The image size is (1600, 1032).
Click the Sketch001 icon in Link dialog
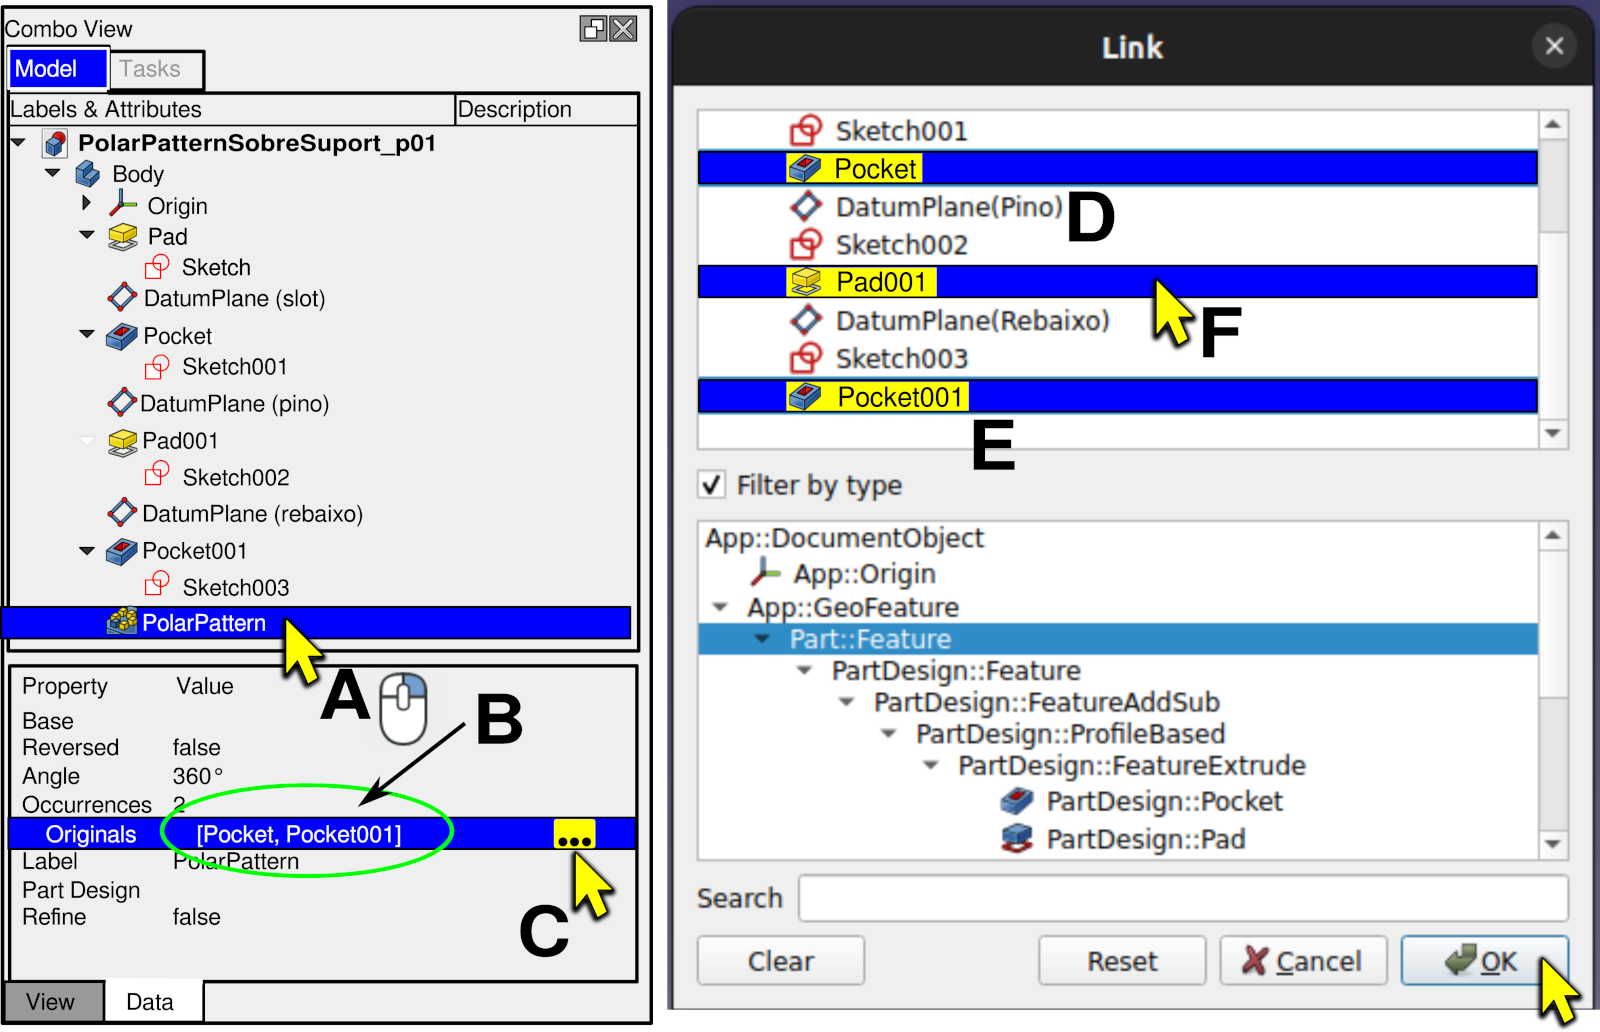coord(806,130)
